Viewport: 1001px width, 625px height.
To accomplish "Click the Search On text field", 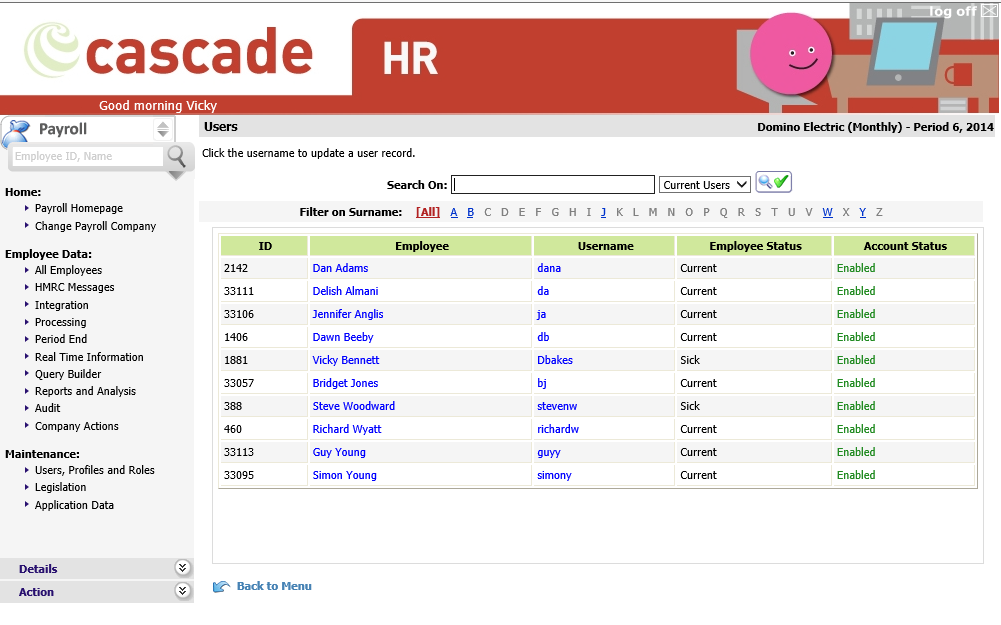I will pos(553,184).
